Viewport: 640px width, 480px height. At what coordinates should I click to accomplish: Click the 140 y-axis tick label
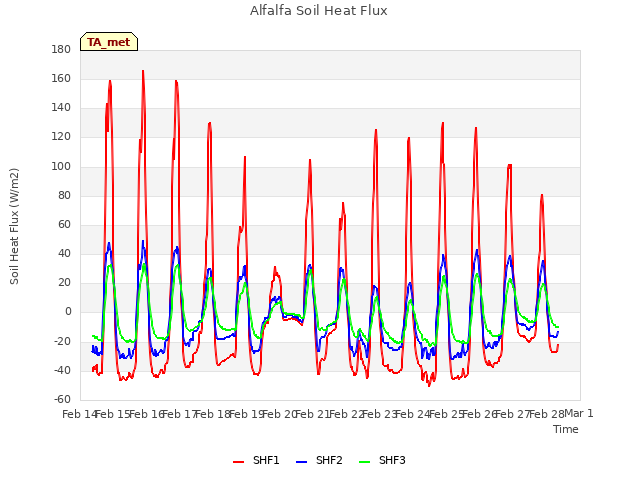[x=61, y=108]
